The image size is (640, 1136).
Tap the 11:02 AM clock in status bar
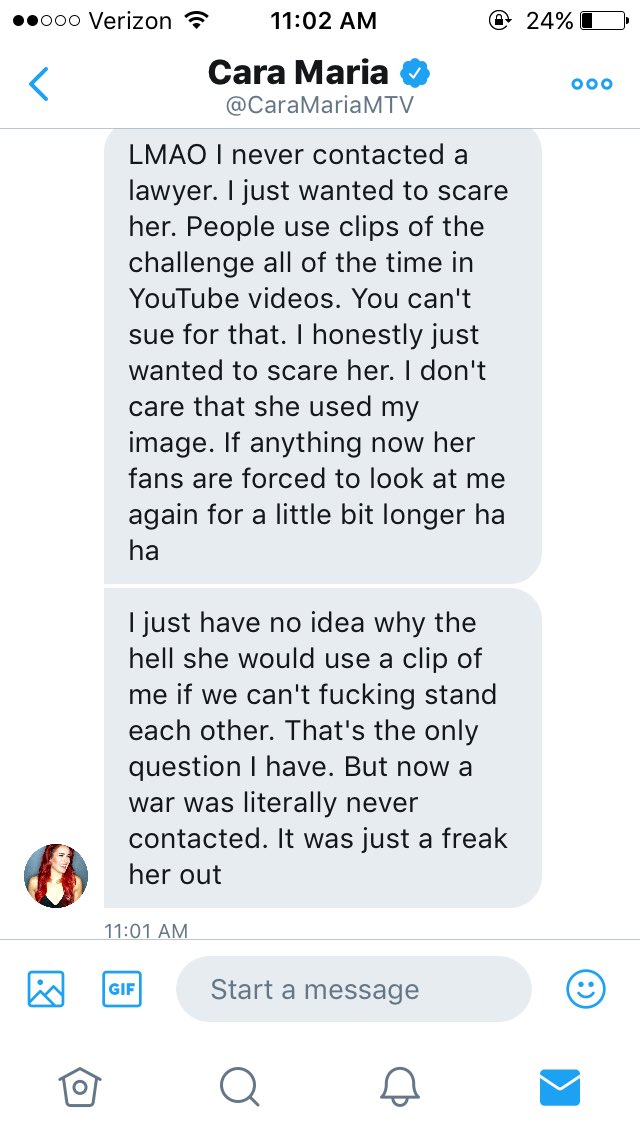[323, 20]
